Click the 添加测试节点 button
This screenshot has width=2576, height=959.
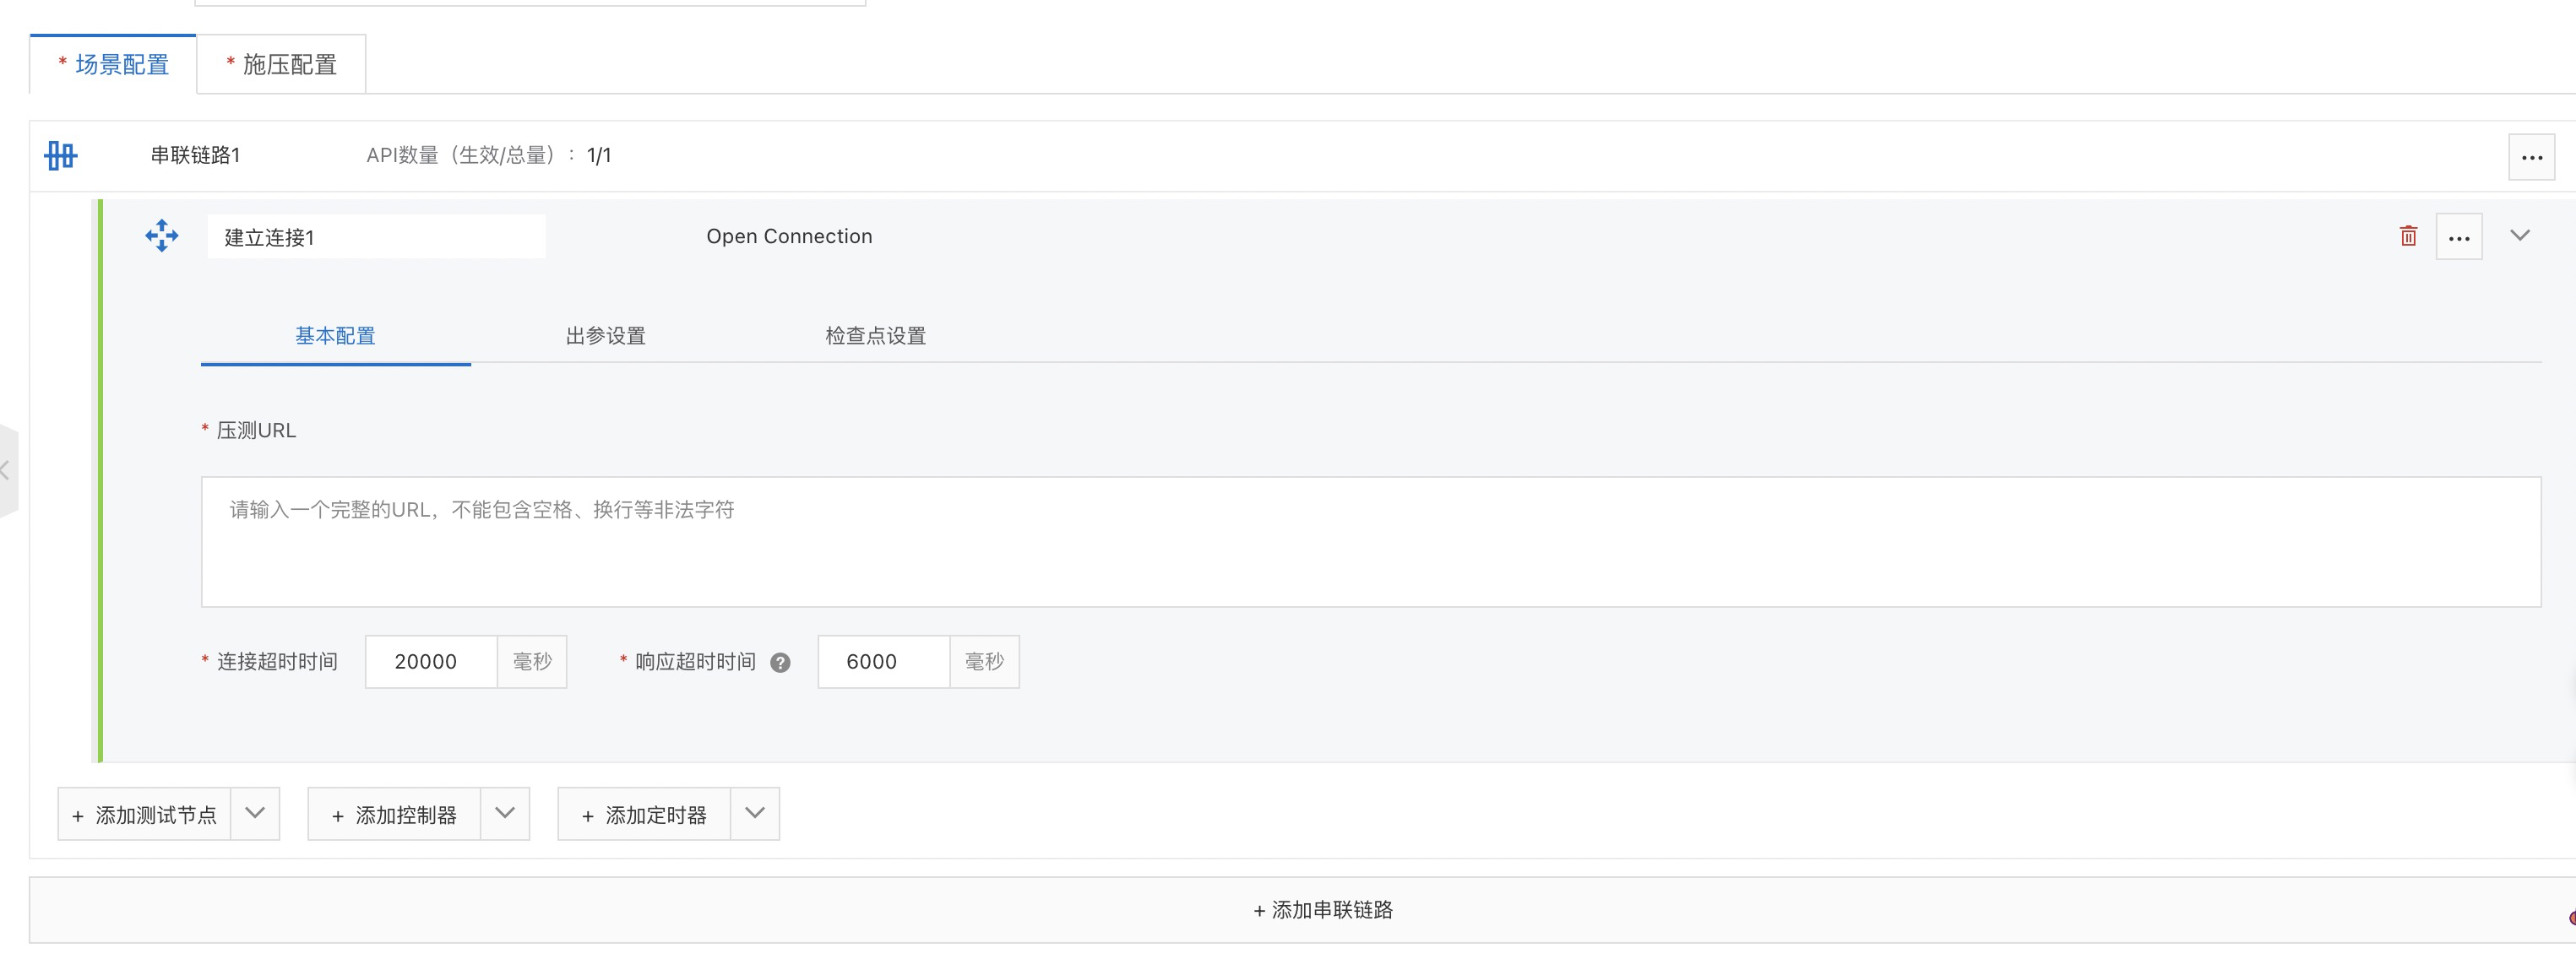(x=145, y=815)
